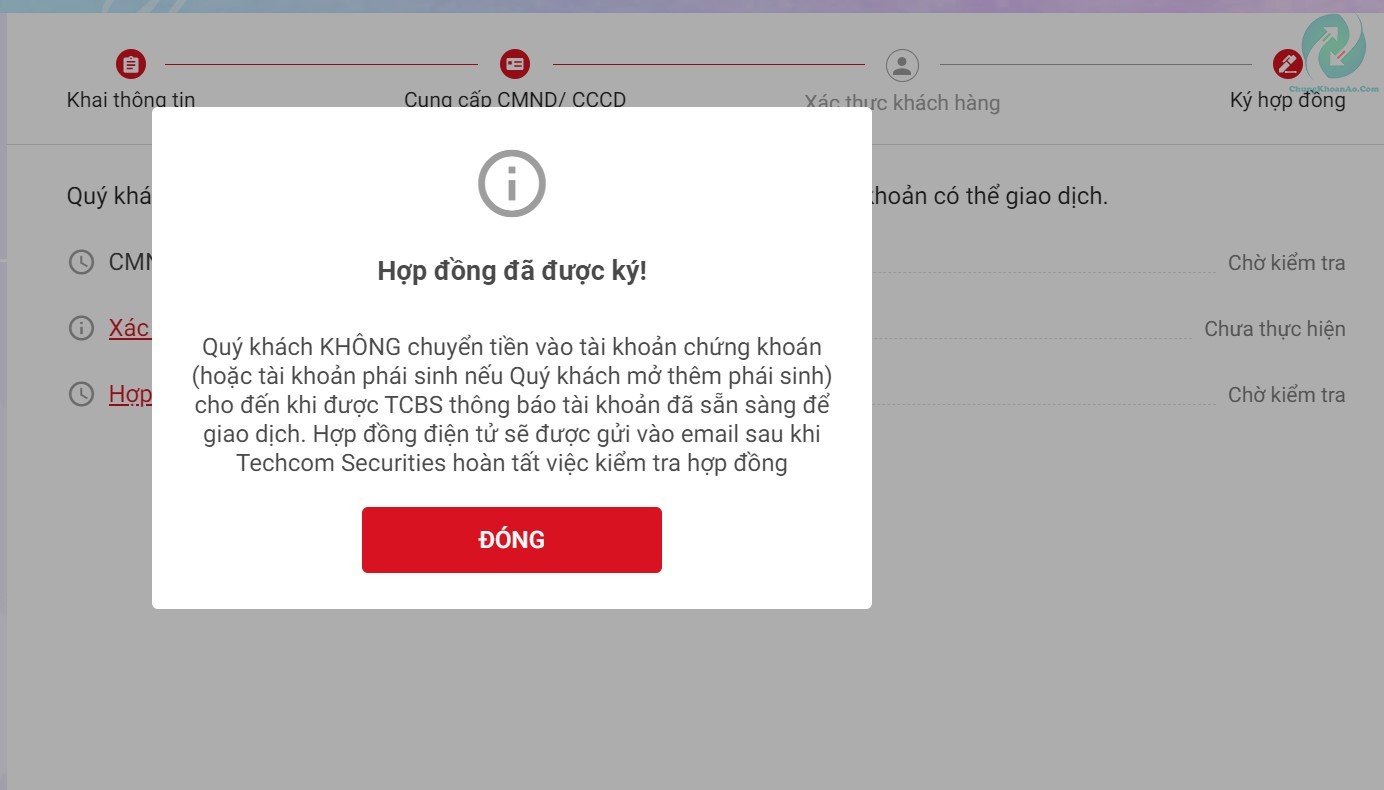Click the clock icon beside CMND status
Screen dimensions: 1384x790
click(x=81, y=262)
